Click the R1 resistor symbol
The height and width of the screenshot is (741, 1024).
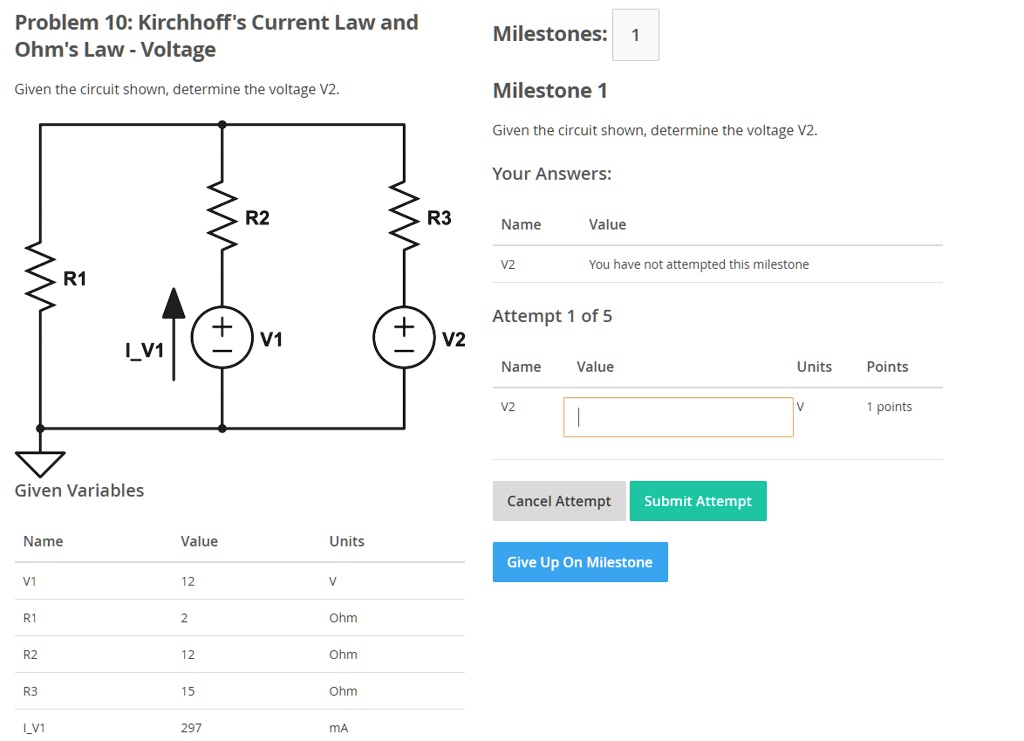39,273
